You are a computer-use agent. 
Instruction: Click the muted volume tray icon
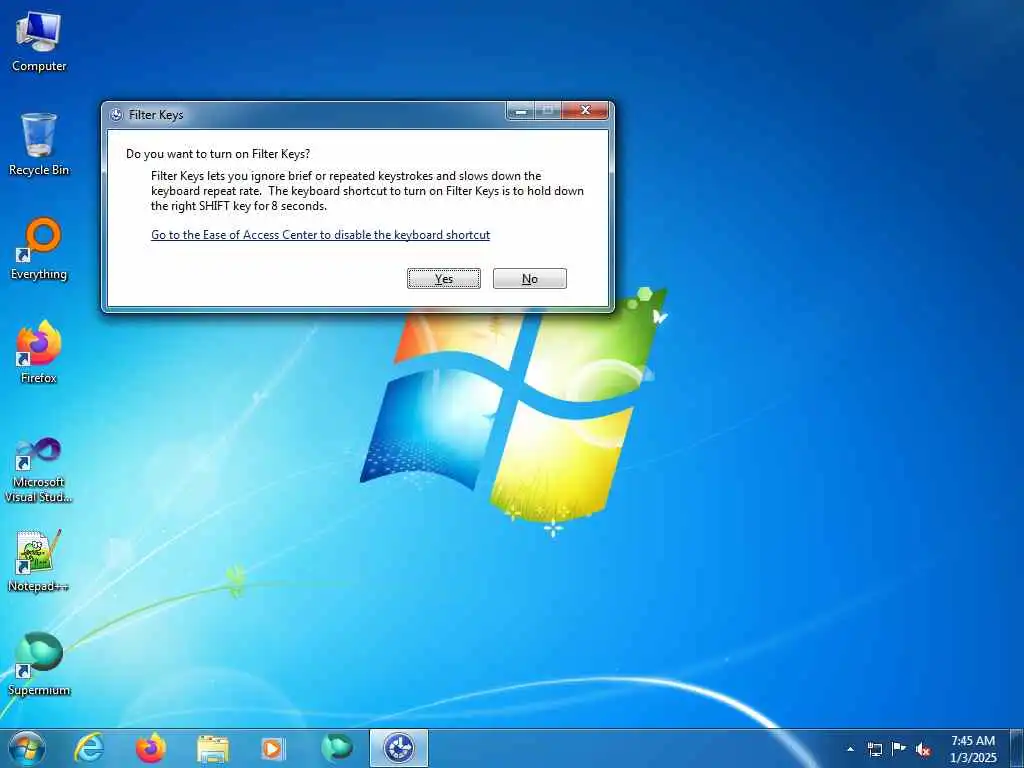pyautogui.click(x=923, y=749)
